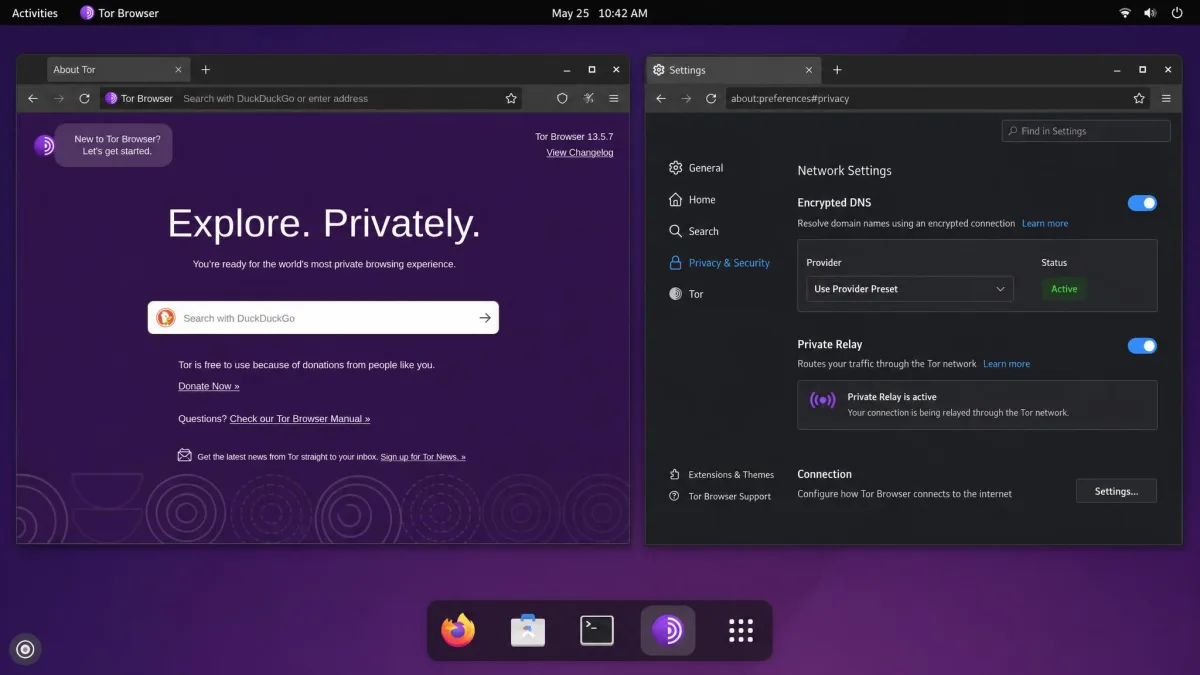Open the clock showing May 25 10:42 AM
1200x675 pixels.
tap(600, 13)
